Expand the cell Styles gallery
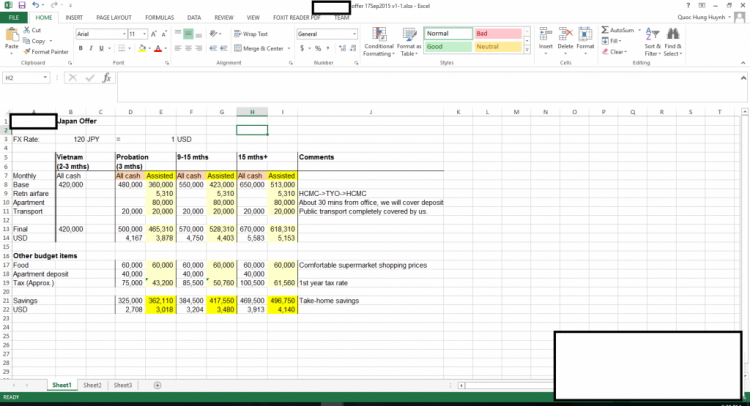Image resolution: width=750 pixels, height=406 pixels. (527, 50)
